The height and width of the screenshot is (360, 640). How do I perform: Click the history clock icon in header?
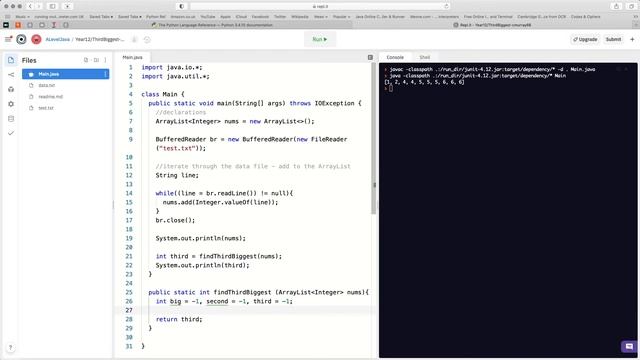click(147, 39)
